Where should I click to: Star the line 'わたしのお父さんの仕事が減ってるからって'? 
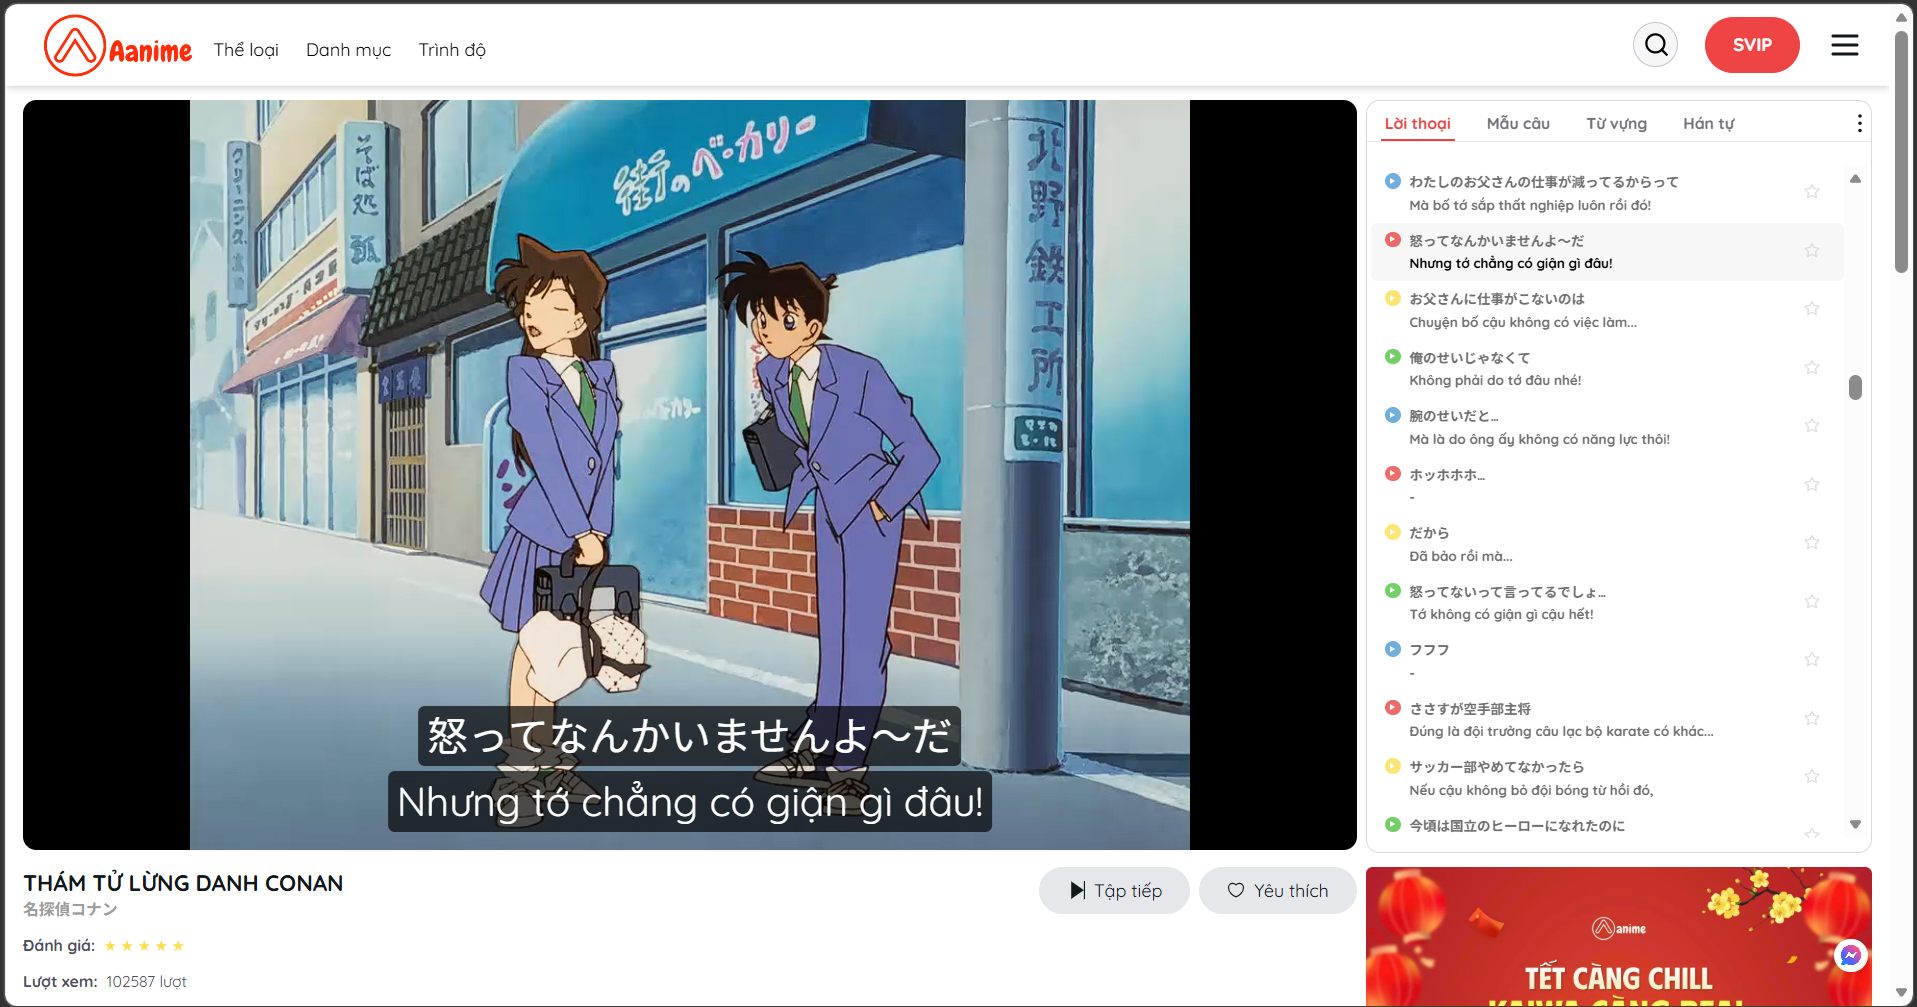[1811, 192]
